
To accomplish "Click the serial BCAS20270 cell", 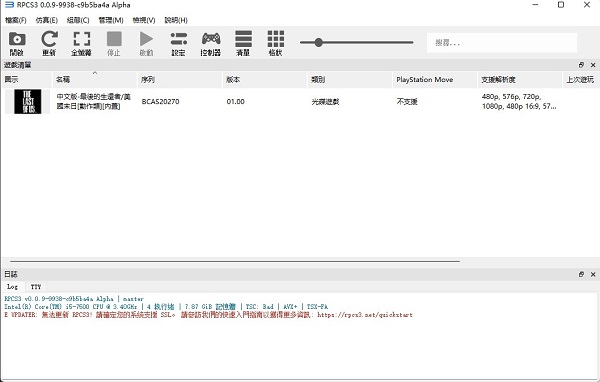I will coord(160,101).
